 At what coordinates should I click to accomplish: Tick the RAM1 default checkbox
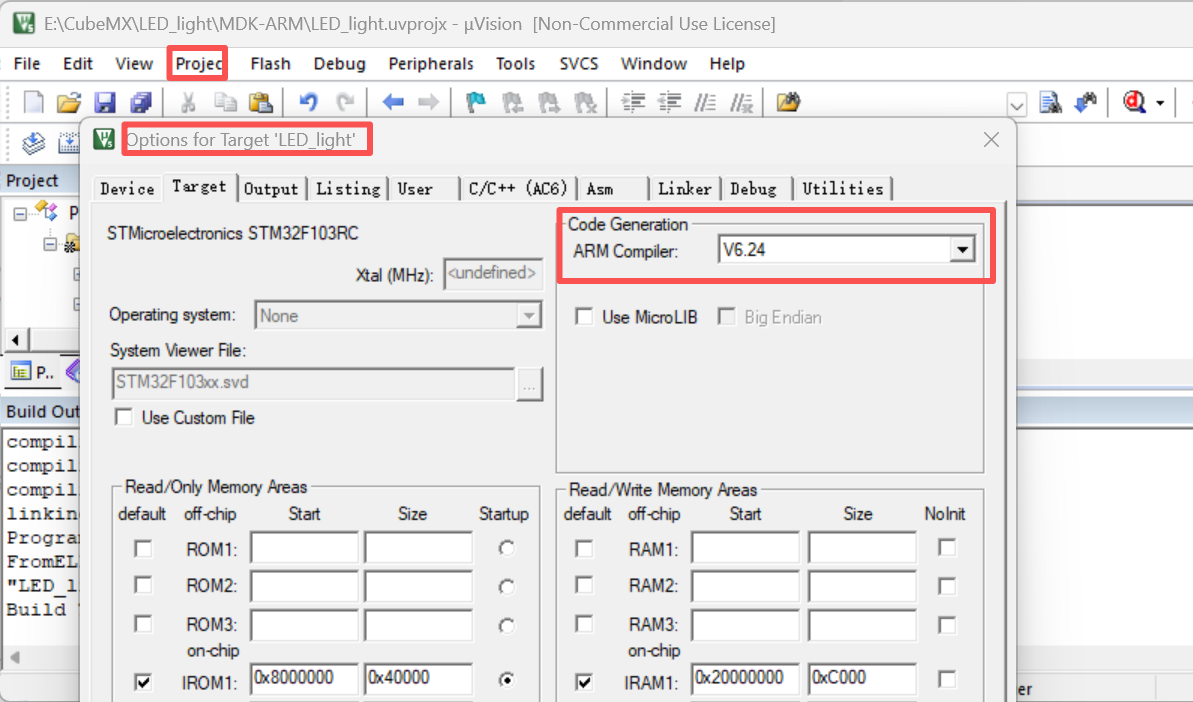(x=584, y=548)
